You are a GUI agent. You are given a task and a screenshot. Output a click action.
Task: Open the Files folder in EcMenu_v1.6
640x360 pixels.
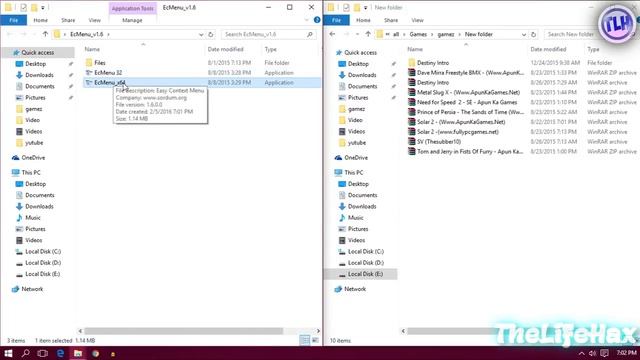pyautogui.click(x=100, y=63)
